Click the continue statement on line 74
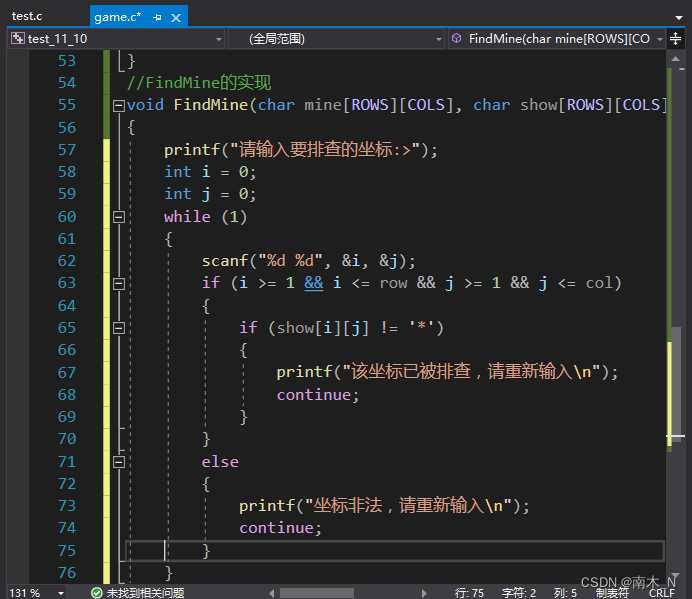The width and height of the screenshot is (692, 599). click(280, 528)
